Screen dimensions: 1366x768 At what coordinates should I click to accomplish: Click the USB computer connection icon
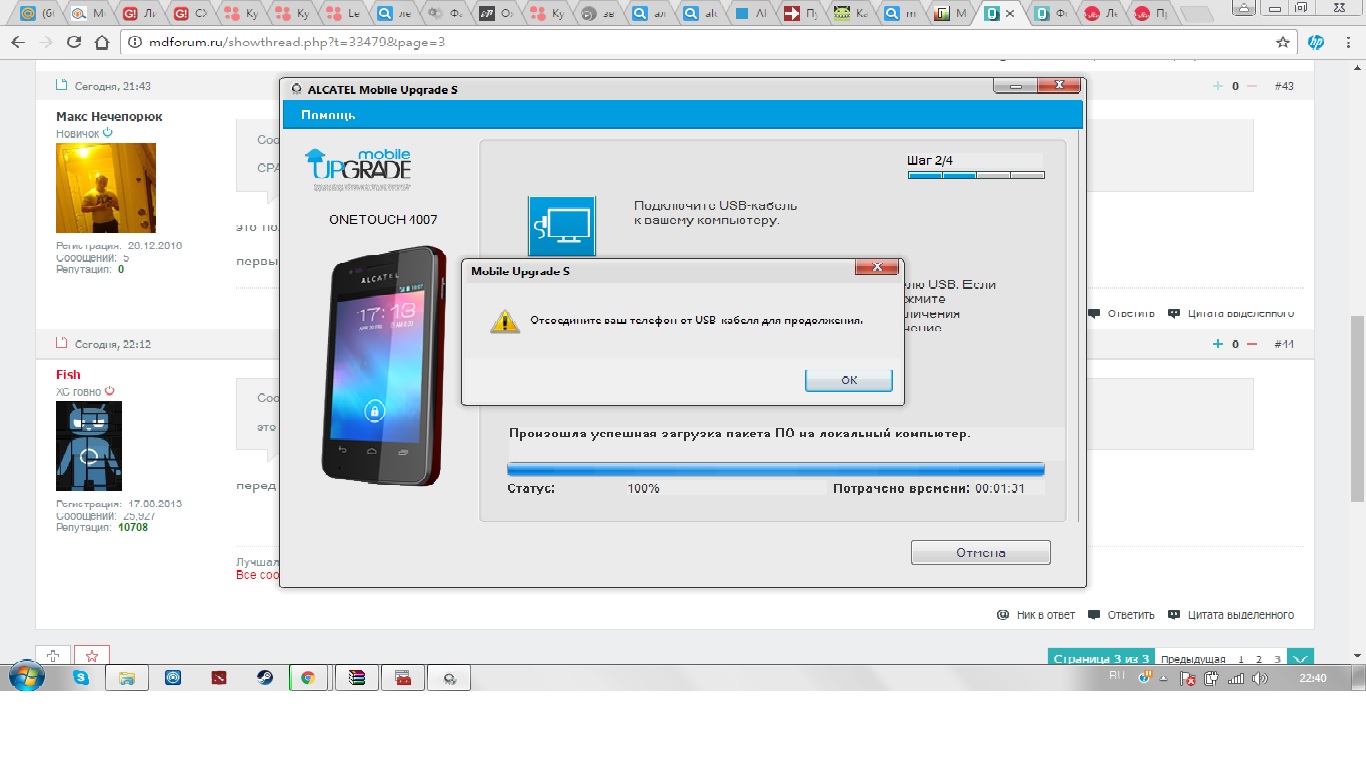(561, 227)
